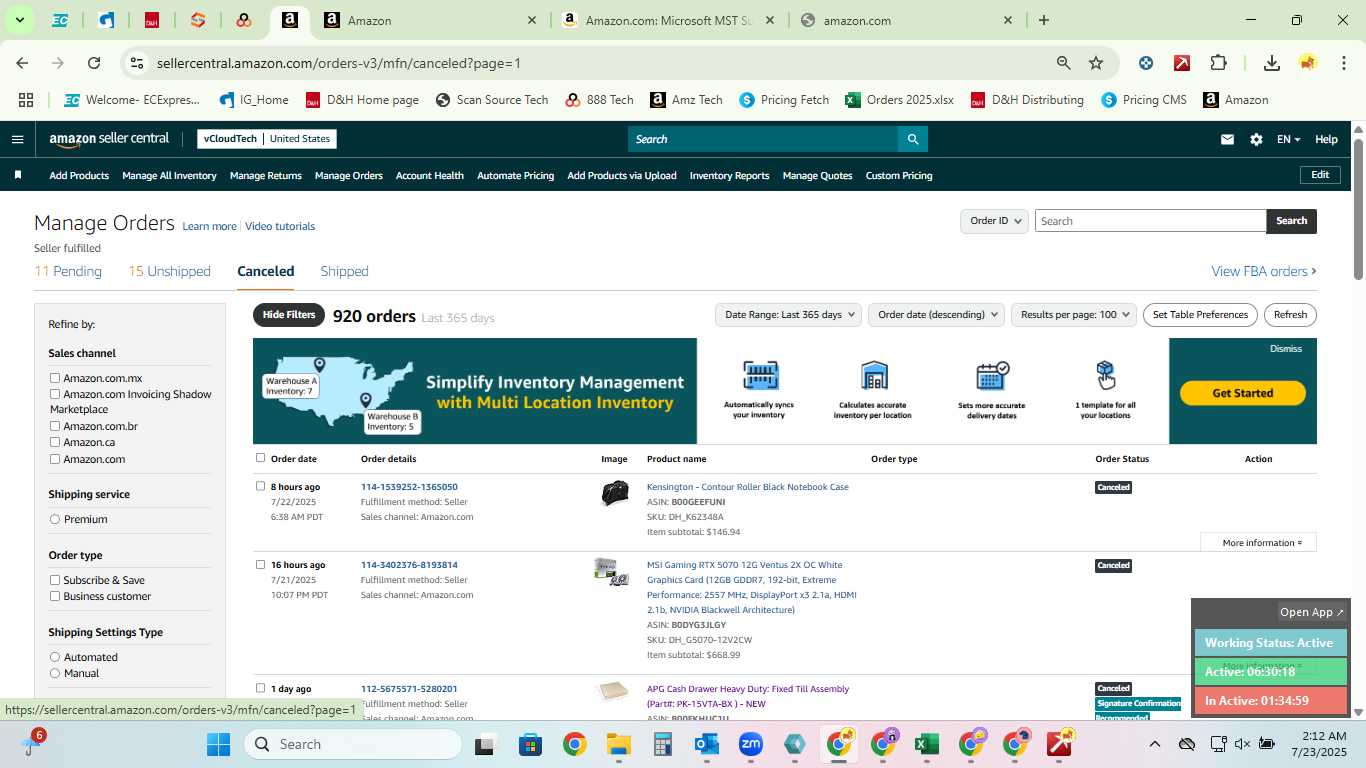
Task: Open the Windows Start button
Action: 218,744
